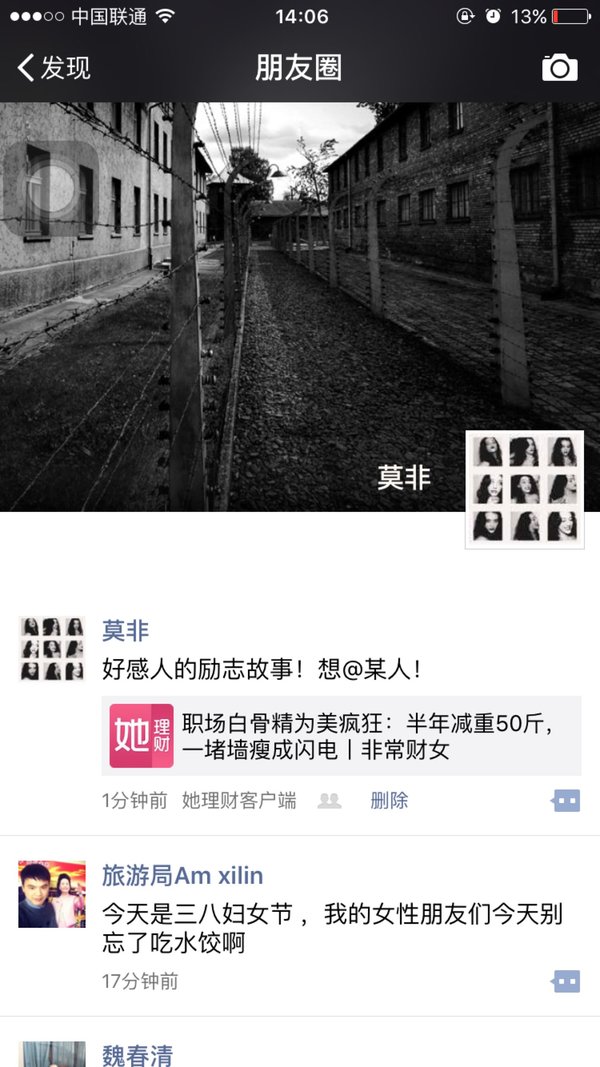Tap the visibility people icon beside 删除
600x1067 pixels.
tap(329, 801)
